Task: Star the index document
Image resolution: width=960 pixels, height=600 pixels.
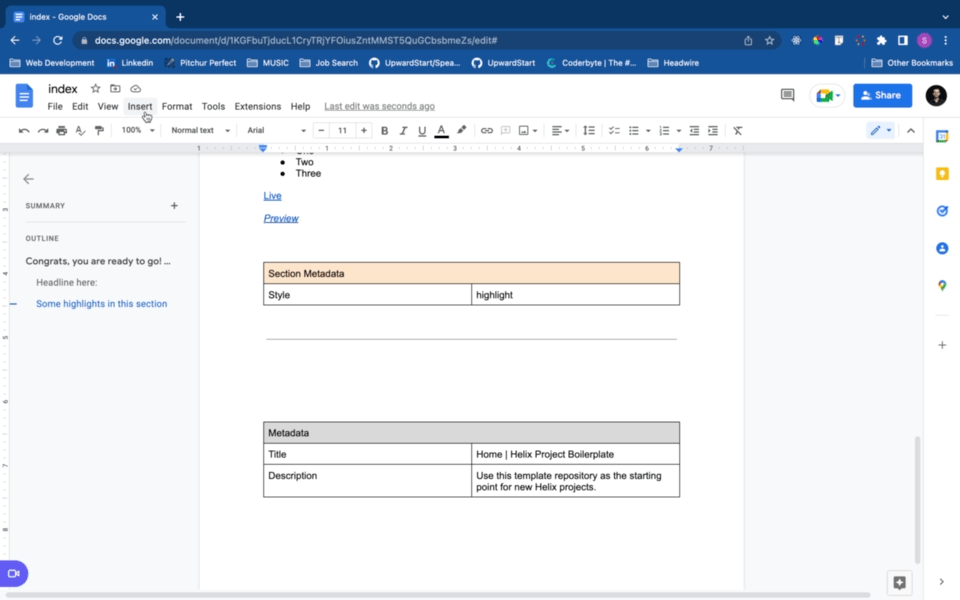Action: click(x=96, y=89)
